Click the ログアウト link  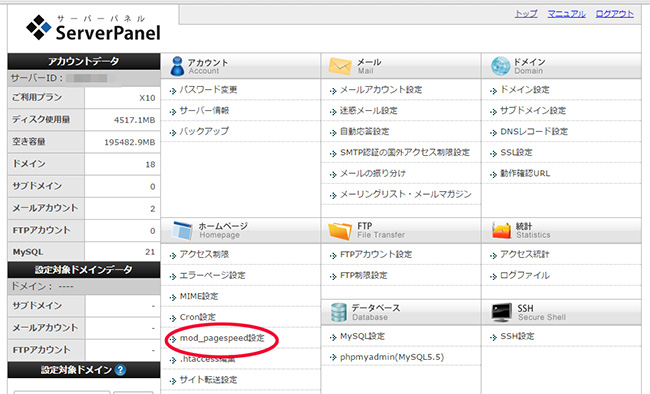pos(614,14)
